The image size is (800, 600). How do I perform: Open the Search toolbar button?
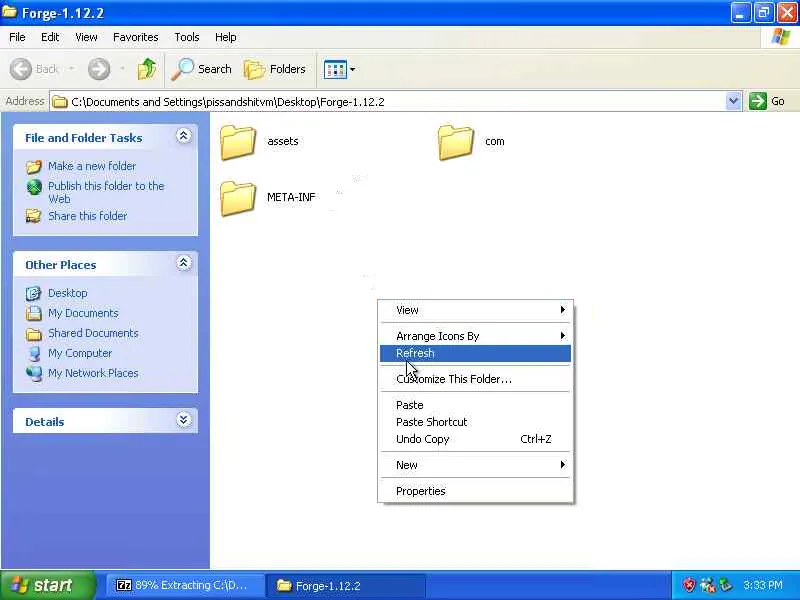[202, 69]
